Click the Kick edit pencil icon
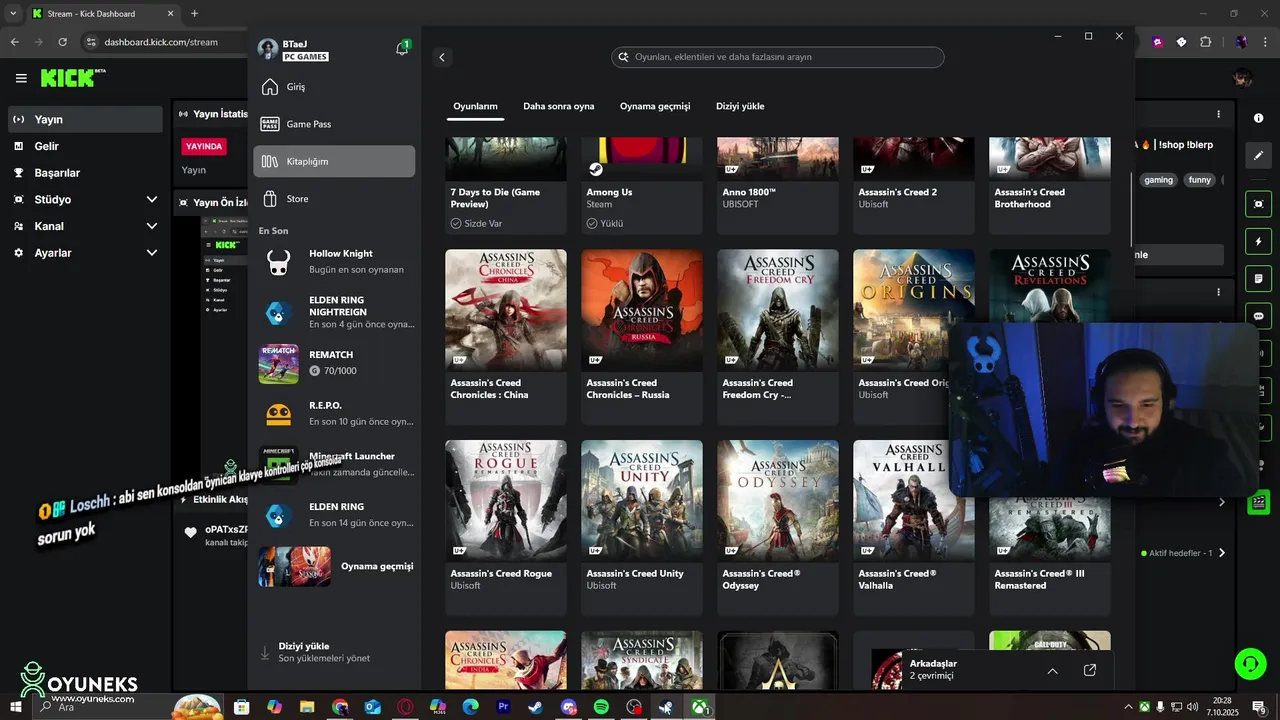This screenshot has height=720, width=1280. [1258, 155]
